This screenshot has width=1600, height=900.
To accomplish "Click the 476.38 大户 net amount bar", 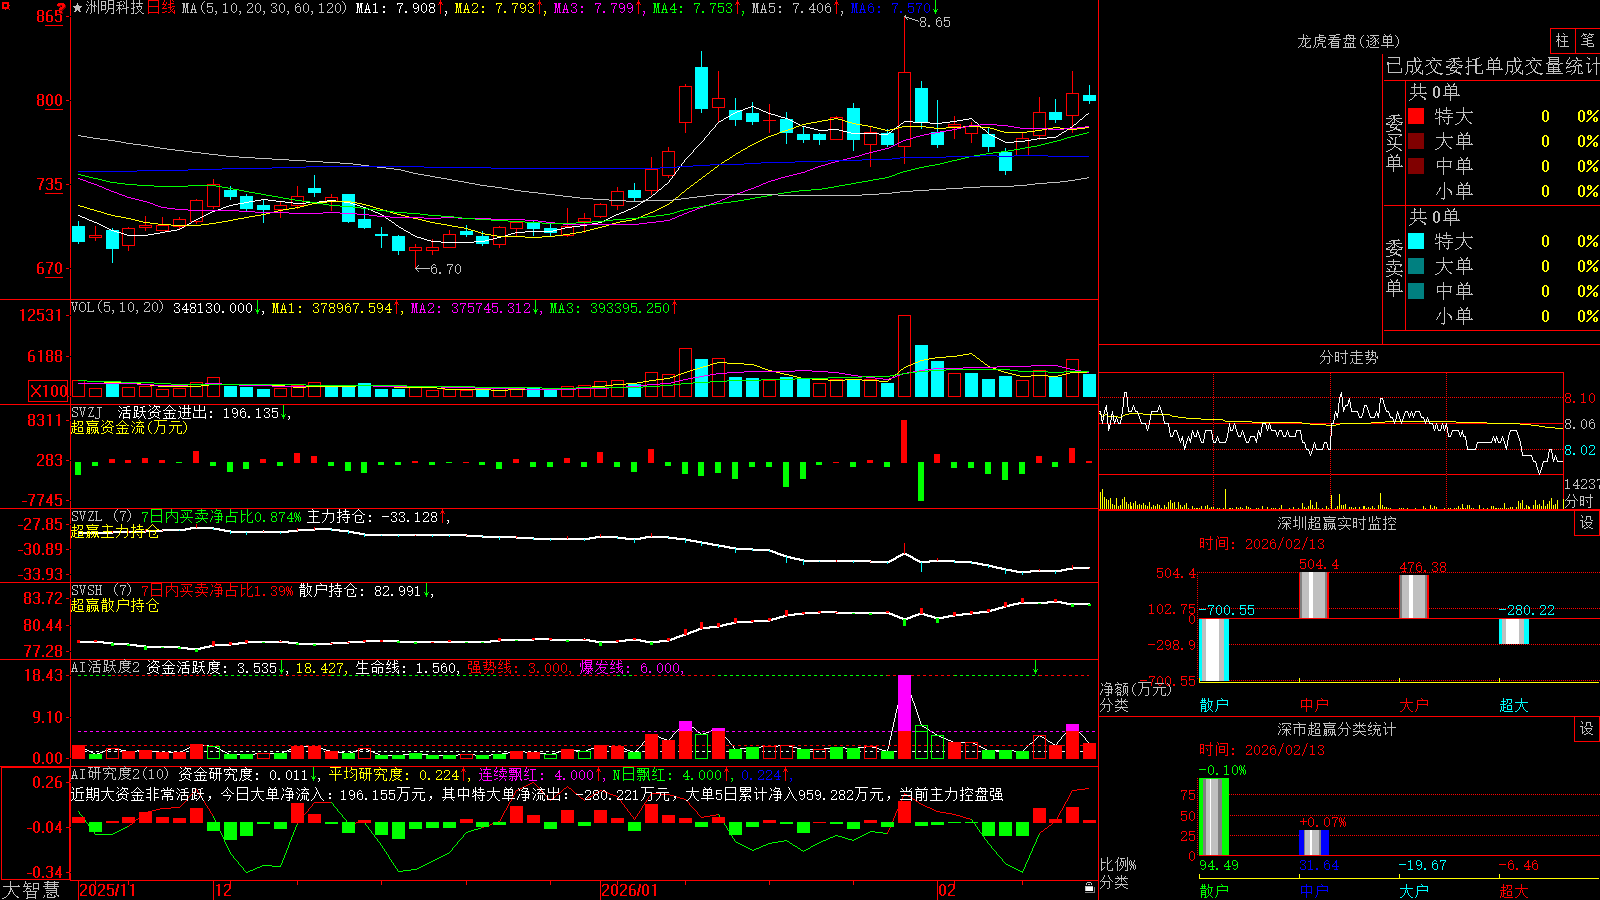I will [x=1414, y=597].
